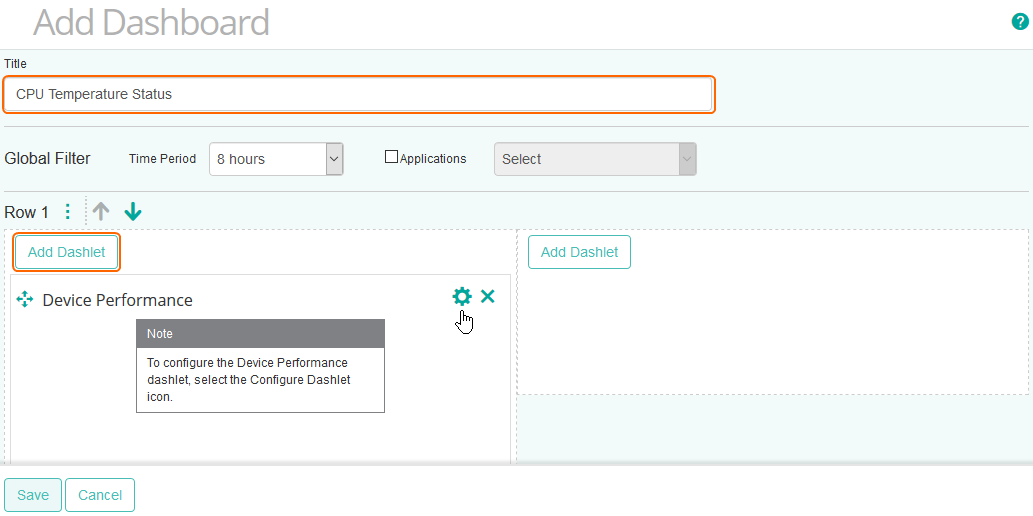Click the dashboard Title input field
This screenshot has width=1033, height=516.
point(358,95)
